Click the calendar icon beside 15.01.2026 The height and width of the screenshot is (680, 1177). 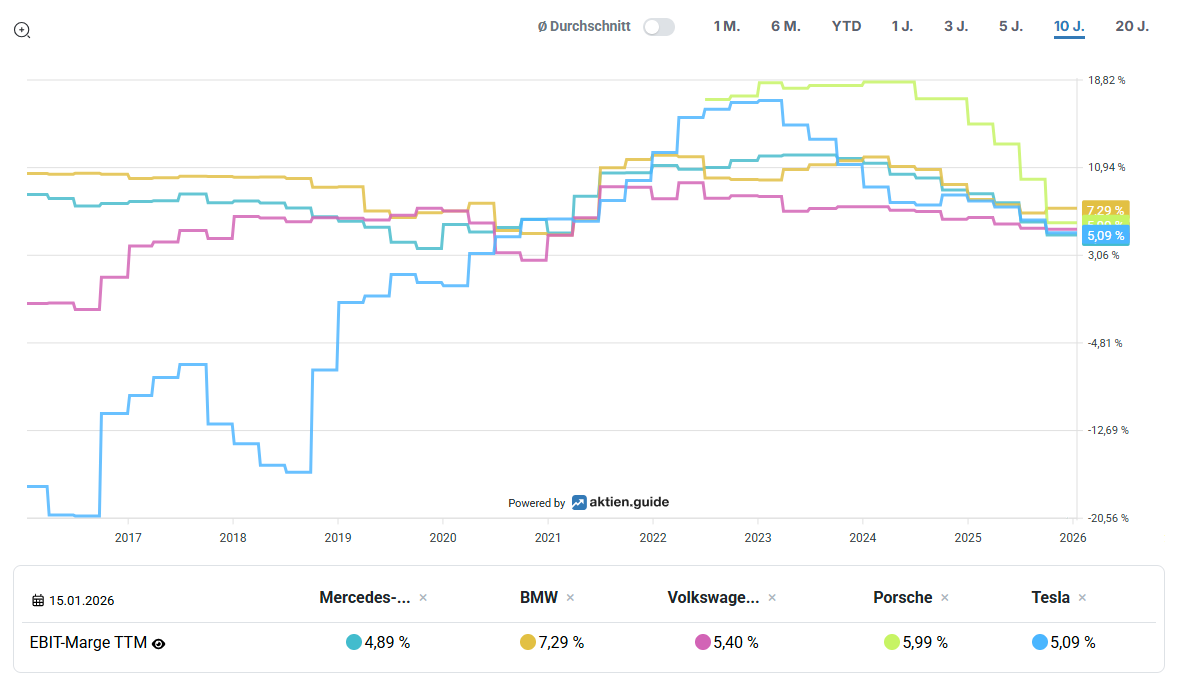coord(38,601)
